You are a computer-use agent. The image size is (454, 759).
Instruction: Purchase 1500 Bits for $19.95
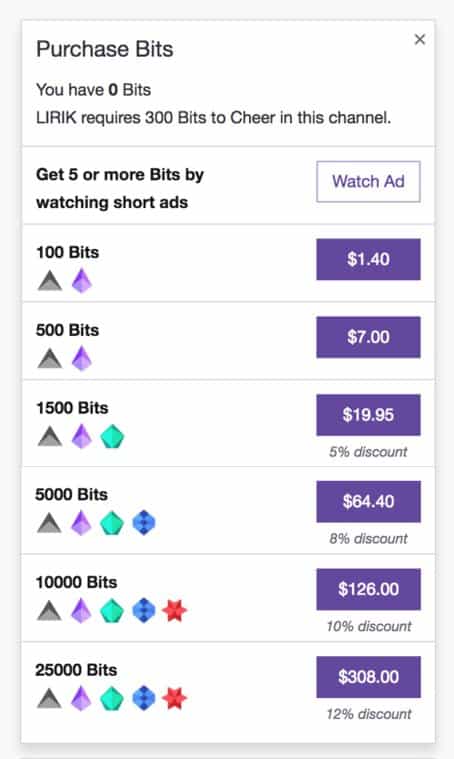pyautogui.click(x=368, y=415)
